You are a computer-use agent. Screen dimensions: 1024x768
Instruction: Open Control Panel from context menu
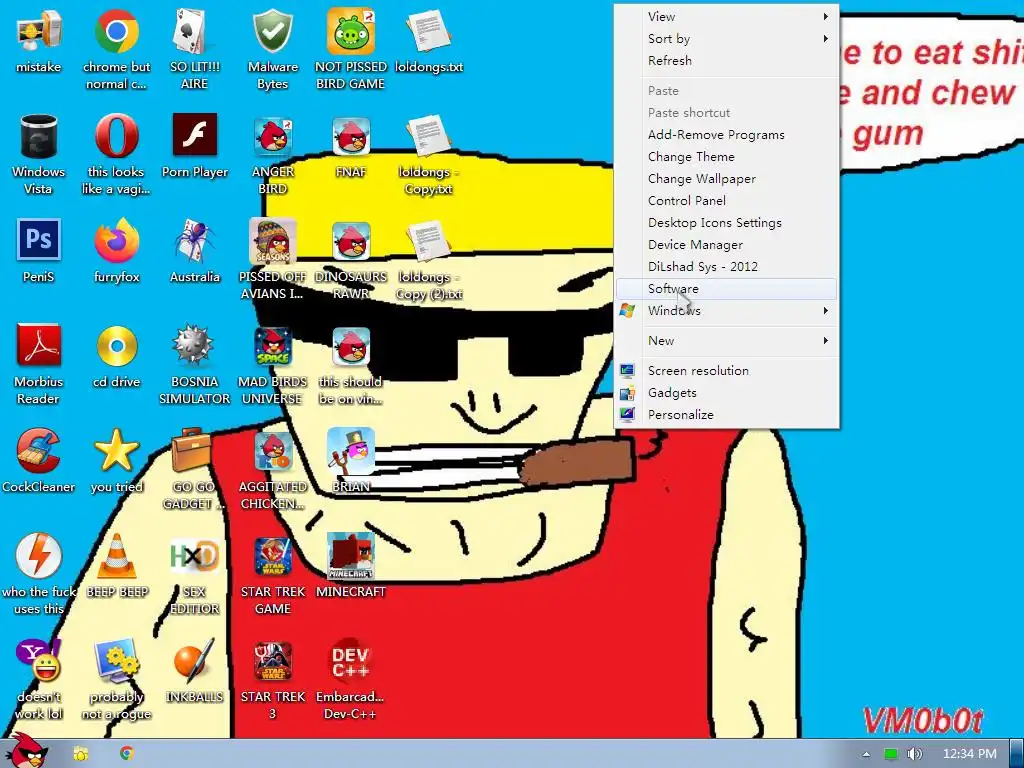(x=726, y=200)
